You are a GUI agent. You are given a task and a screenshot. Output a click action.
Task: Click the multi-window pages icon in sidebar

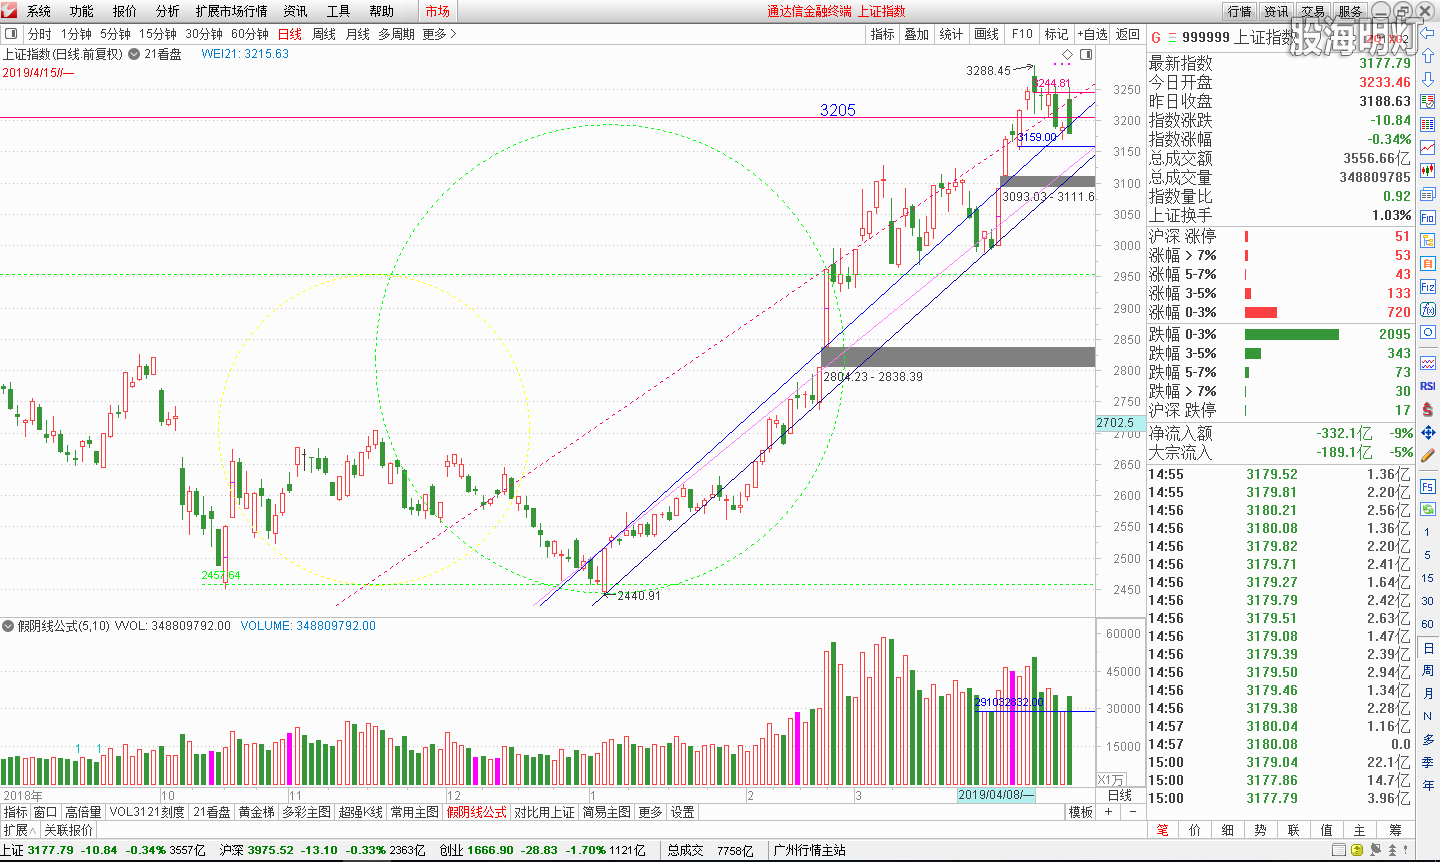click(x=1428, y=193)
